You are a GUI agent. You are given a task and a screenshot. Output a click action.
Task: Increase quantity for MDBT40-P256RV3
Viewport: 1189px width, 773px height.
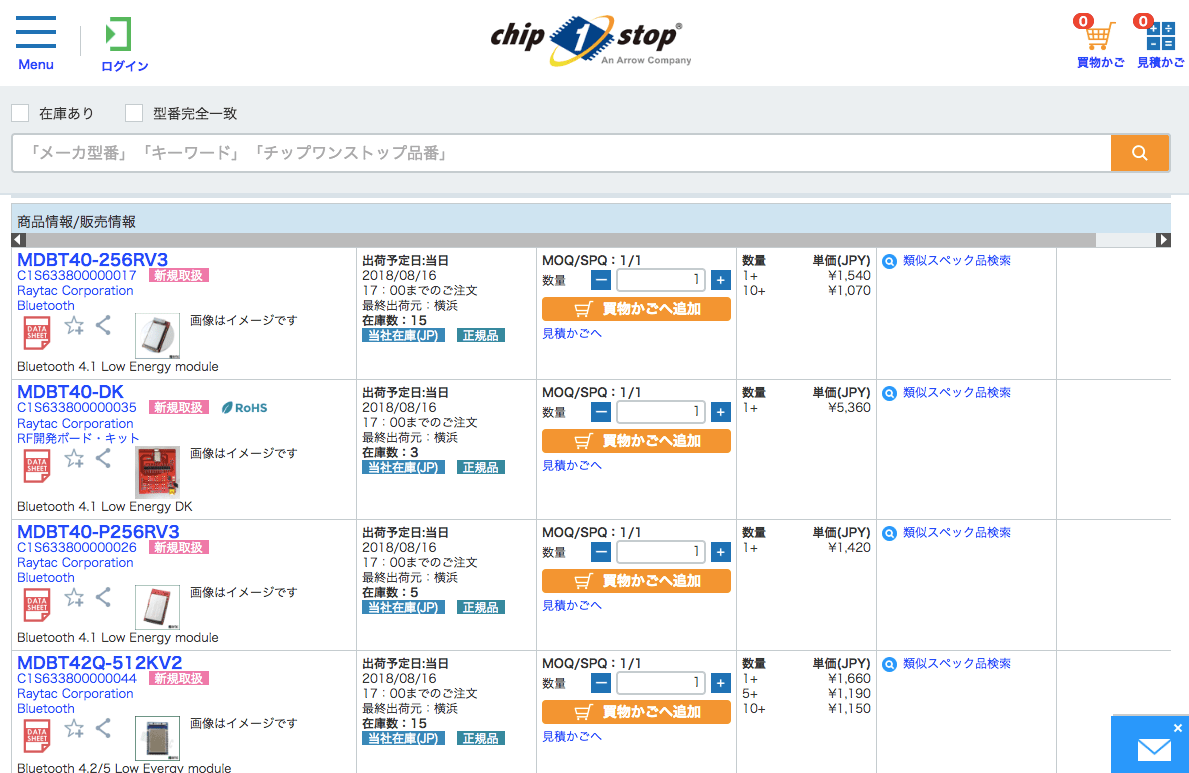click(x=720, y=551)
